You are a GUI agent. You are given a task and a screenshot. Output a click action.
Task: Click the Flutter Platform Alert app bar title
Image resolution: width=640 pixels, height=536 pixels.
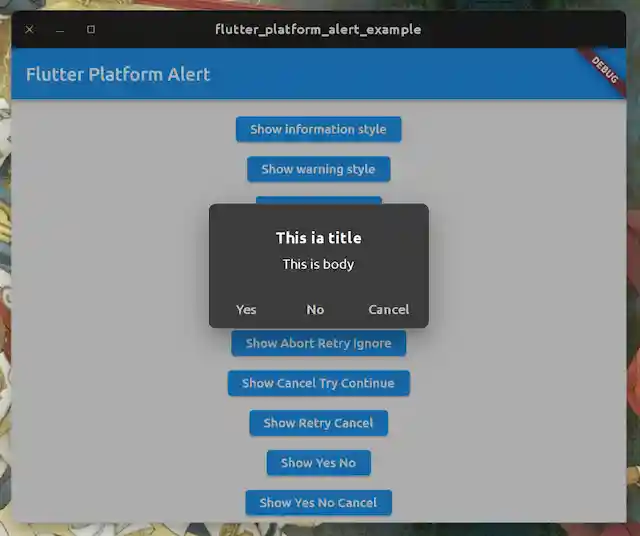118,74
